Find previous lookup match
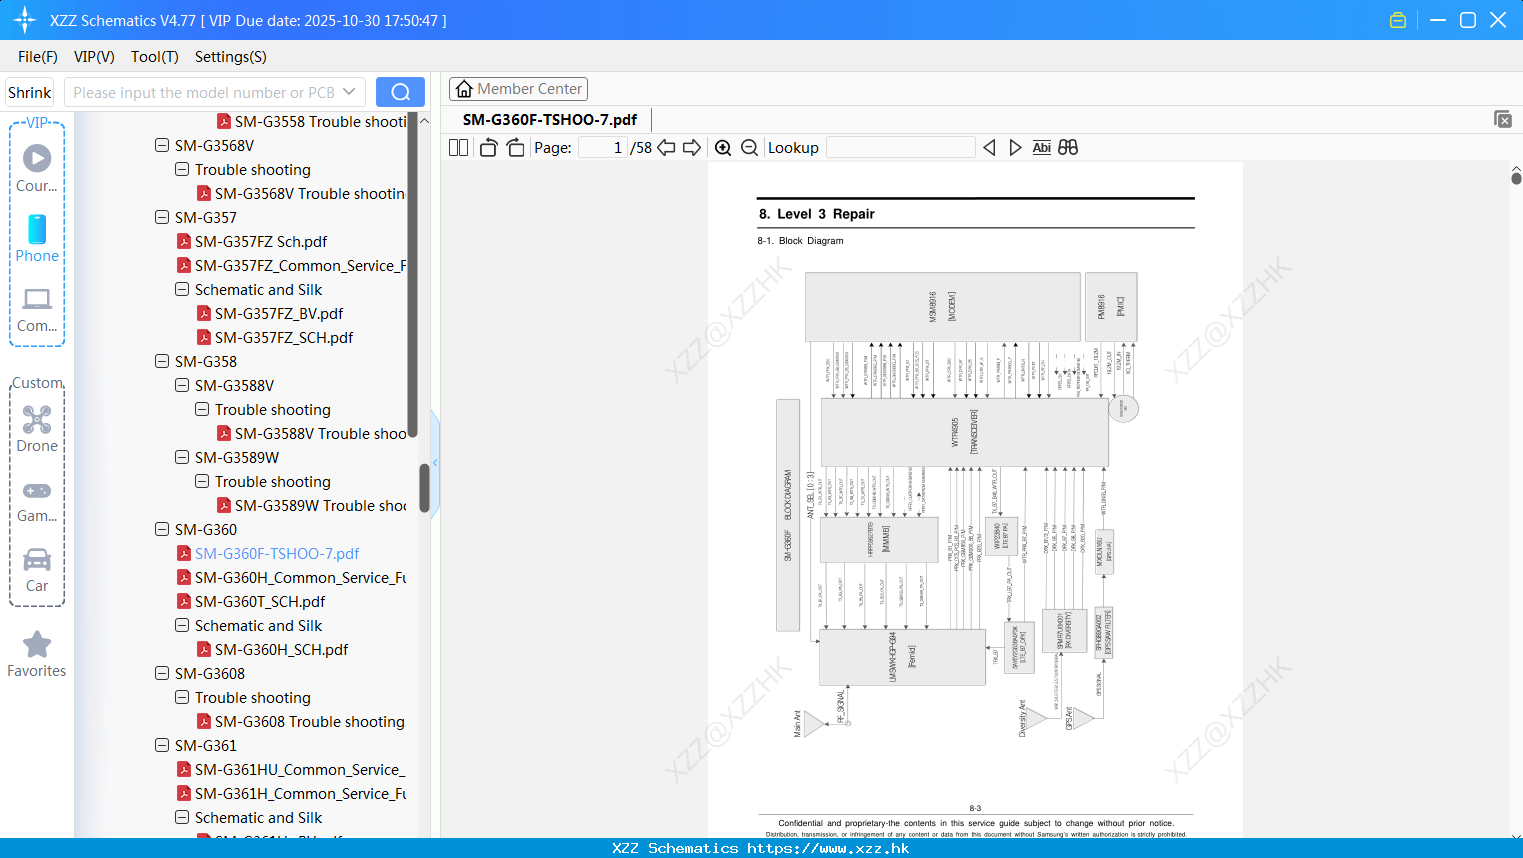 [989, 148]
